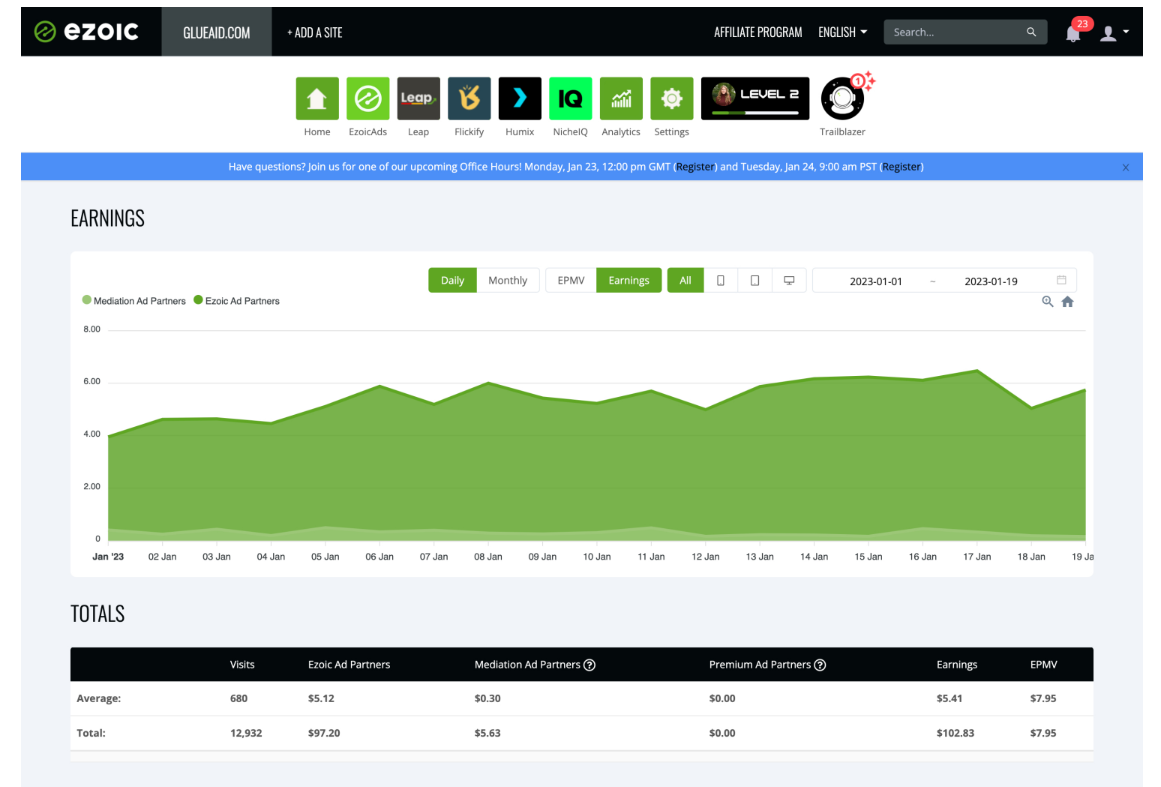1161x787 pixels.
Task: Select total visits value 12,932
Action: click(x=246, y=733)
